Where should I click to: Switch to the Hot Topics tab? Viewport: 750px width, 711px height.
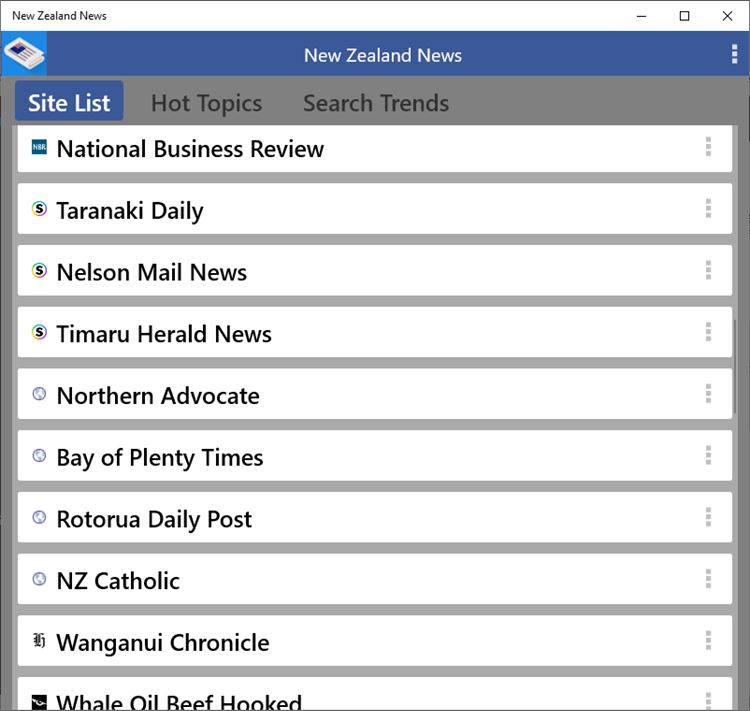tap(207, 103)
